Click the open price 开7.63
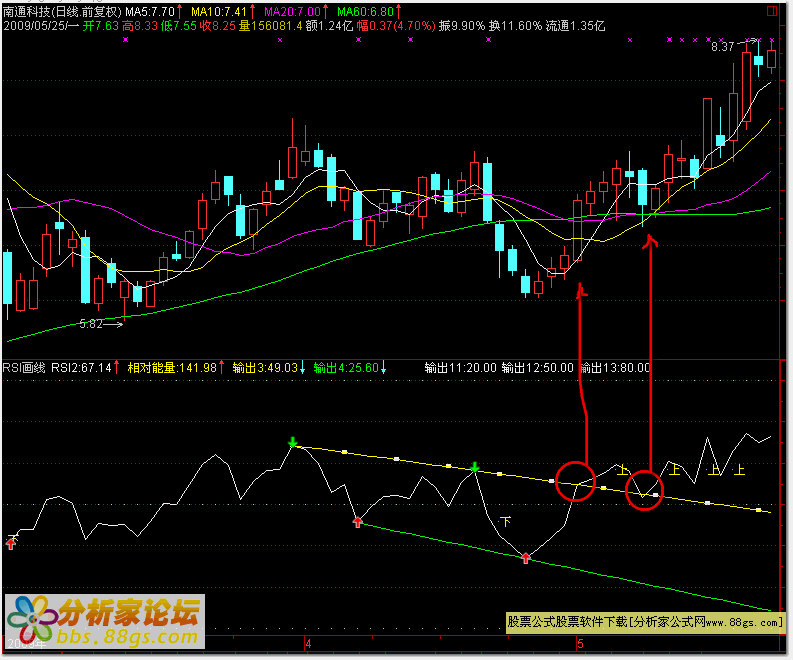This screenshot has width=793, height=660. (x=101, y=26)
